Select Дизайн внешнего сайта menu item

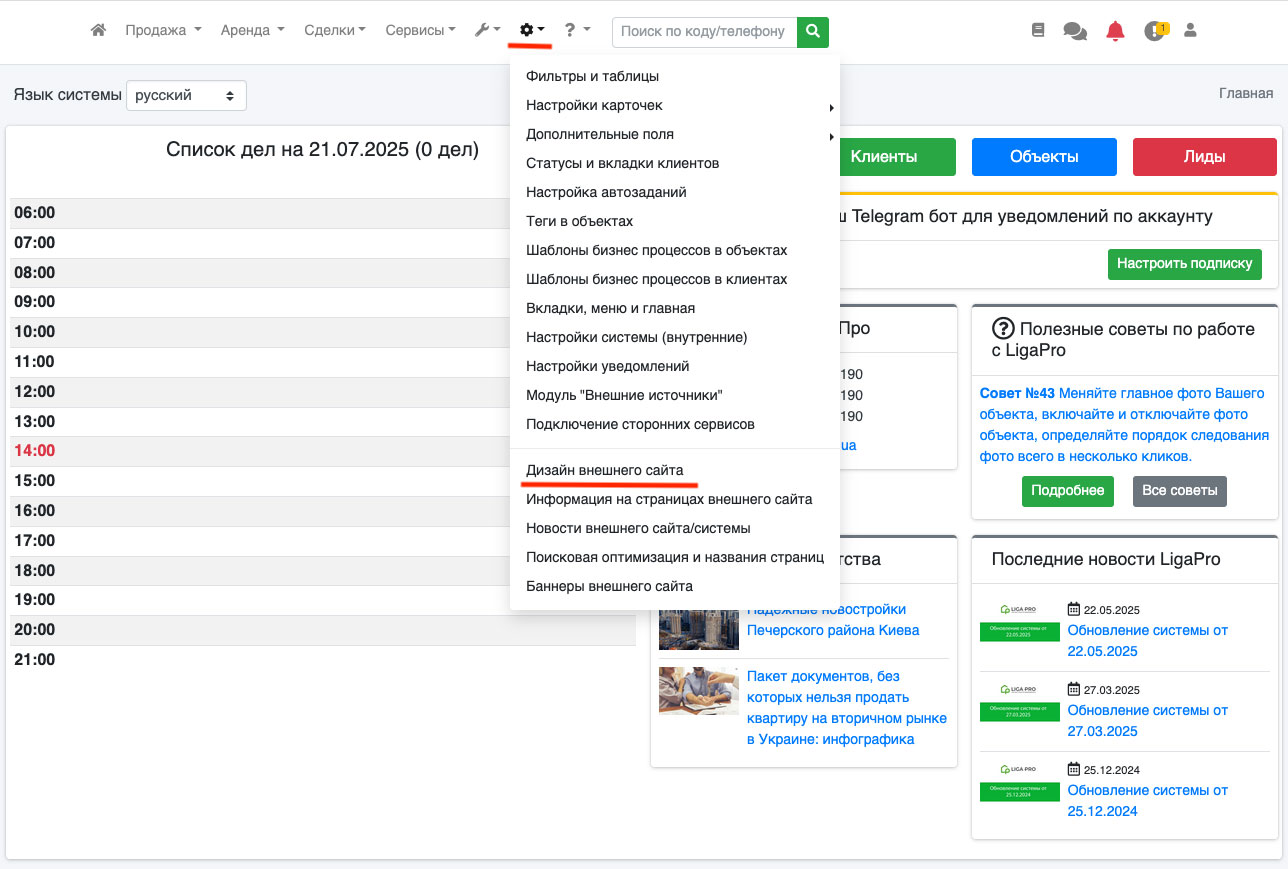tap(604, 470)
